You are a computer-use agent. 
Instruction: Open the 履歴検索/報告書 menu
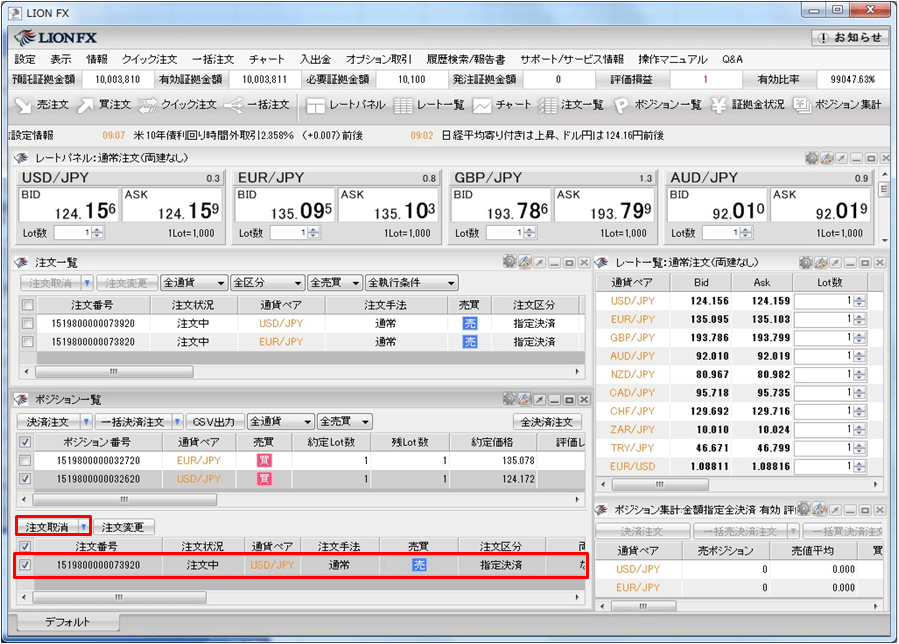click(x=466, y=59)
